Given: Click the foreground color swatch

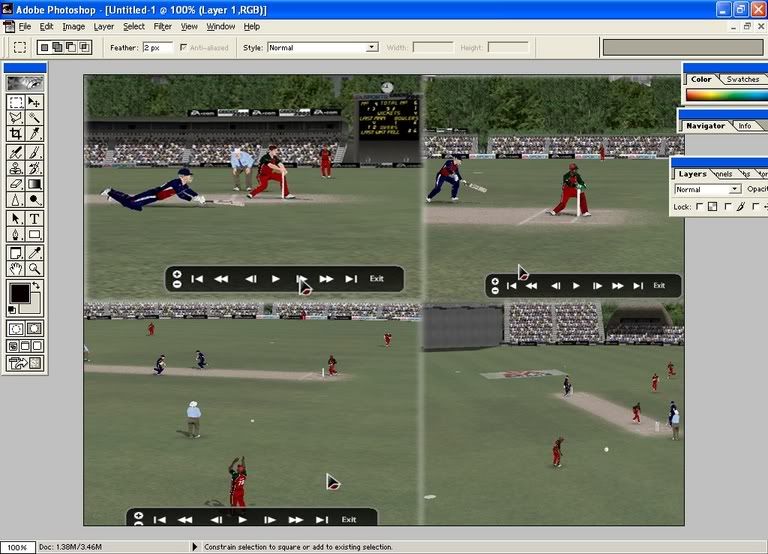Looking at the screenshot, I should pyautogui.click(x=20, y=293).
